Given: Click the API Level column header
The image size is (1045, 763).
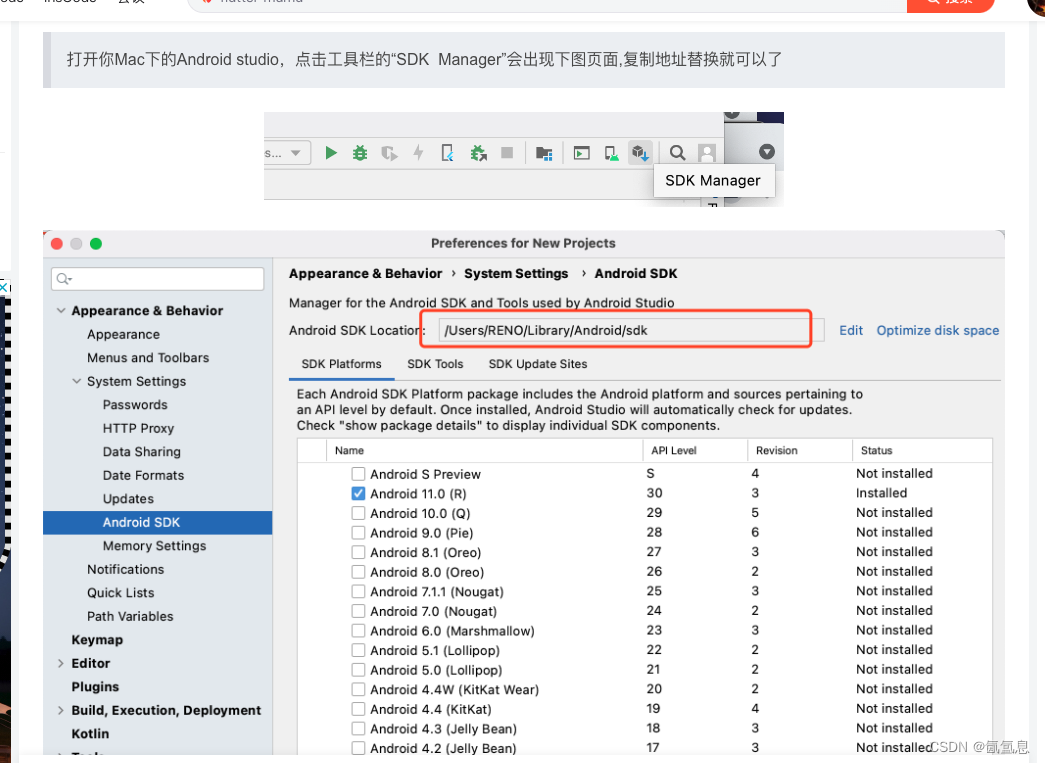Looking at the screenshot, I should tap(695, 450).
